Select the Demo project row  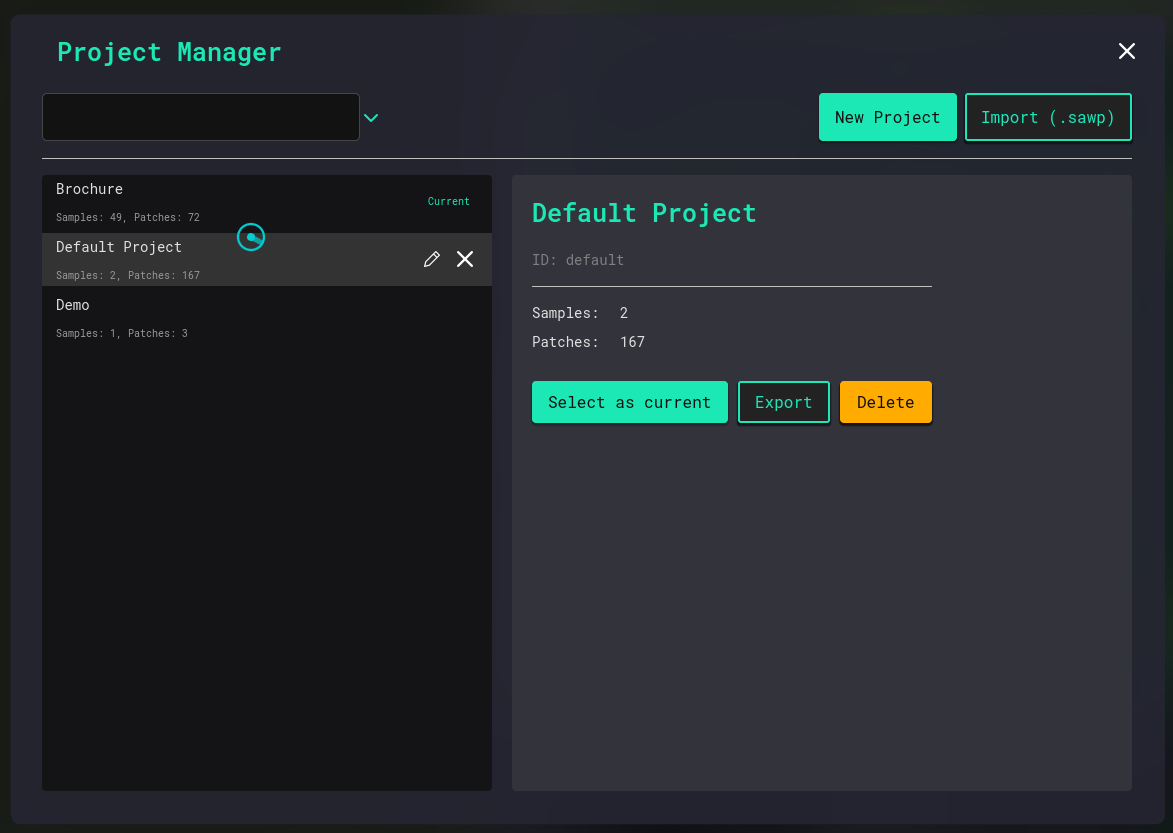pos(267,319)
